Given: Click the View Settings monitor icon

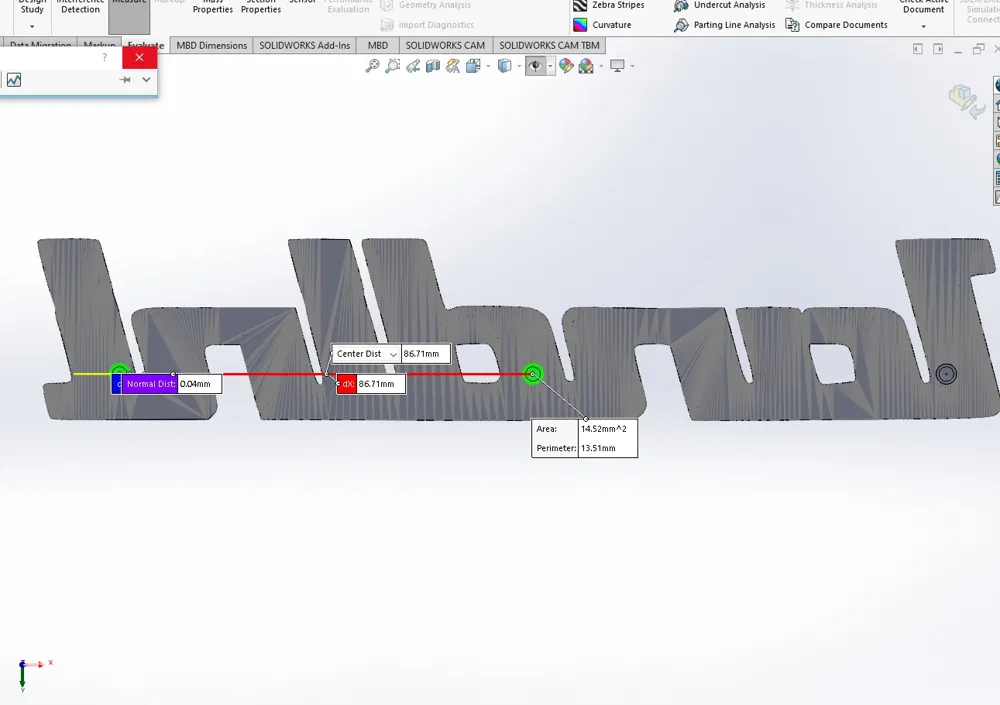Looking at the screenshot, I should pyautogui.click(x=617, y=66).
